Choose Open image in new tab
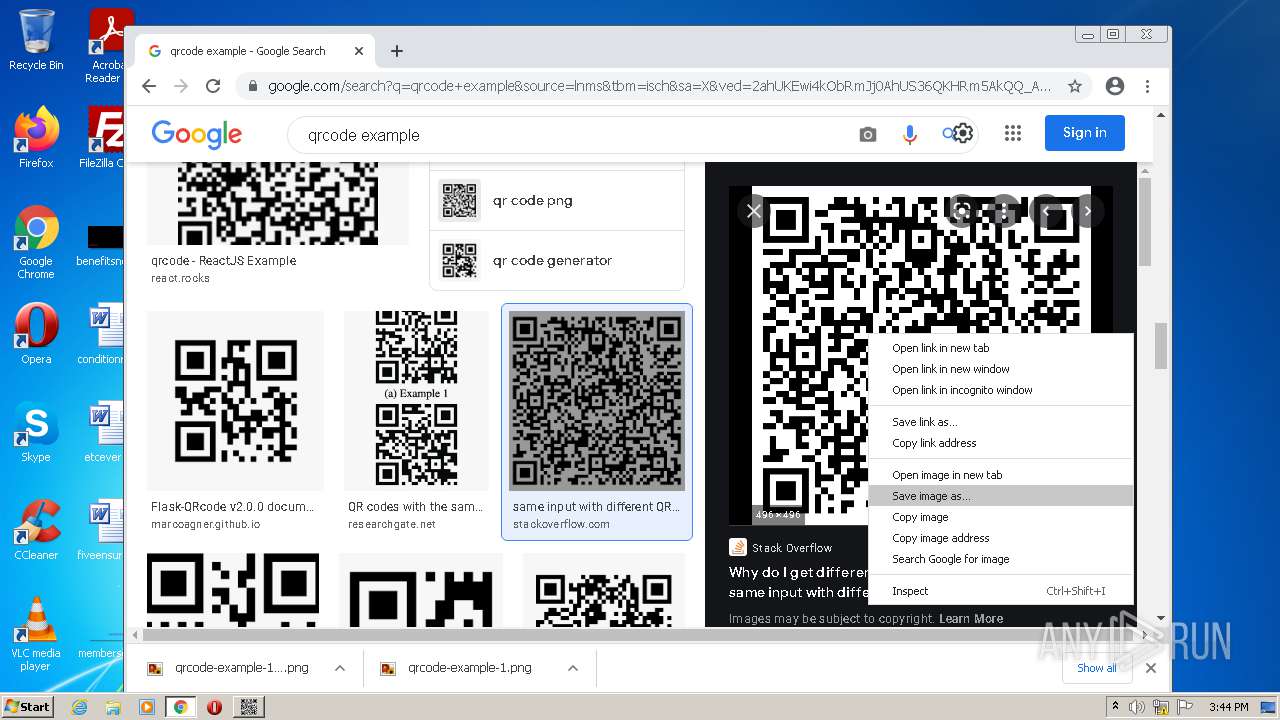 [x=1001, y=475]
